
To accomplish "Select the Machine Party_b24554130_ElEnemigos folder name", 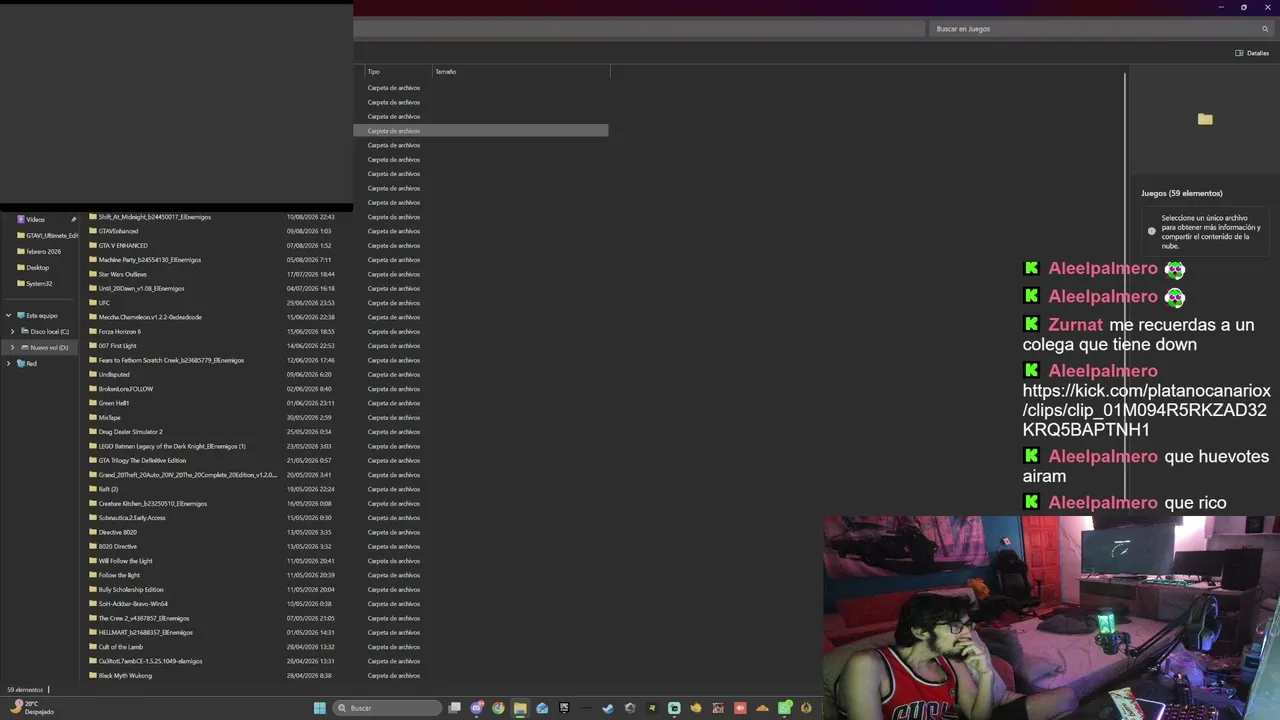I will (150, 260).
